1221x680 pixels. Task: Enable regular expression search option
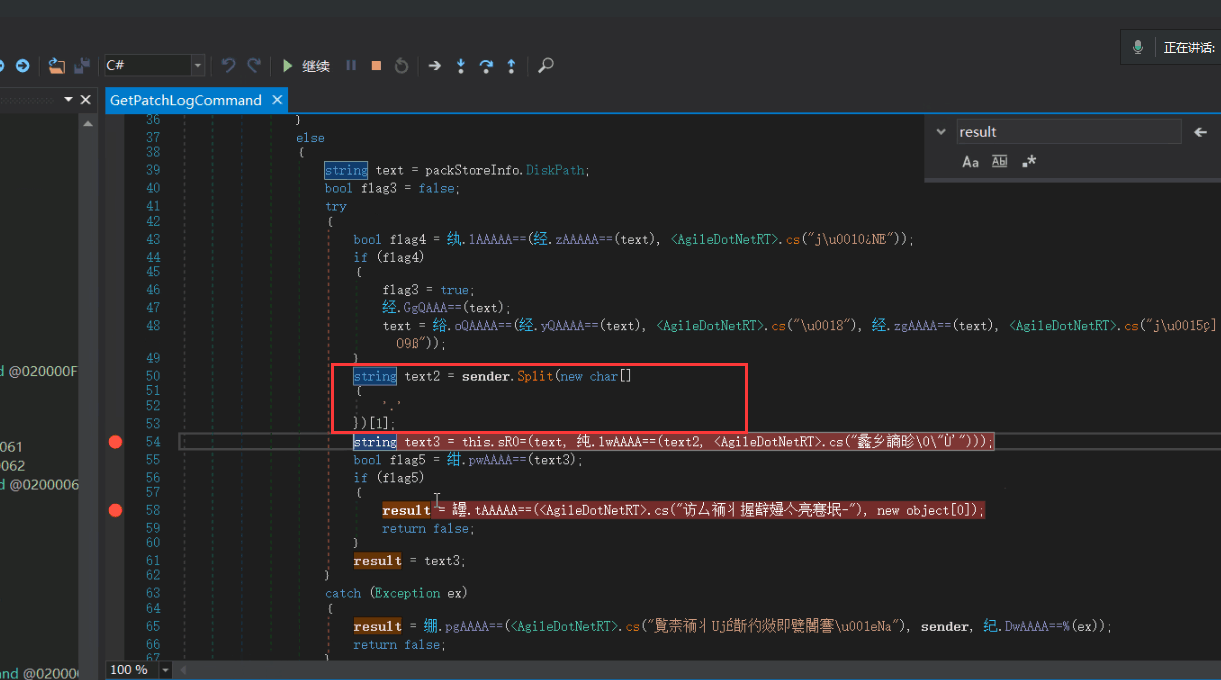click(1029, 162)
